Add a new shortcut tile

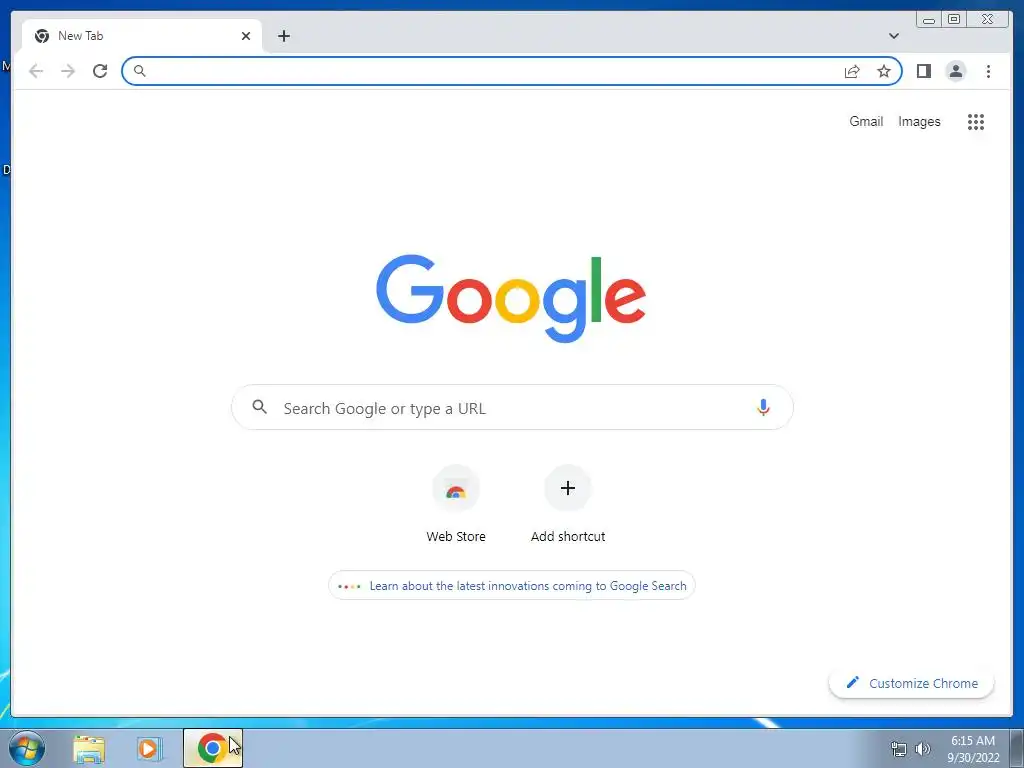click(x=568, y=505)
